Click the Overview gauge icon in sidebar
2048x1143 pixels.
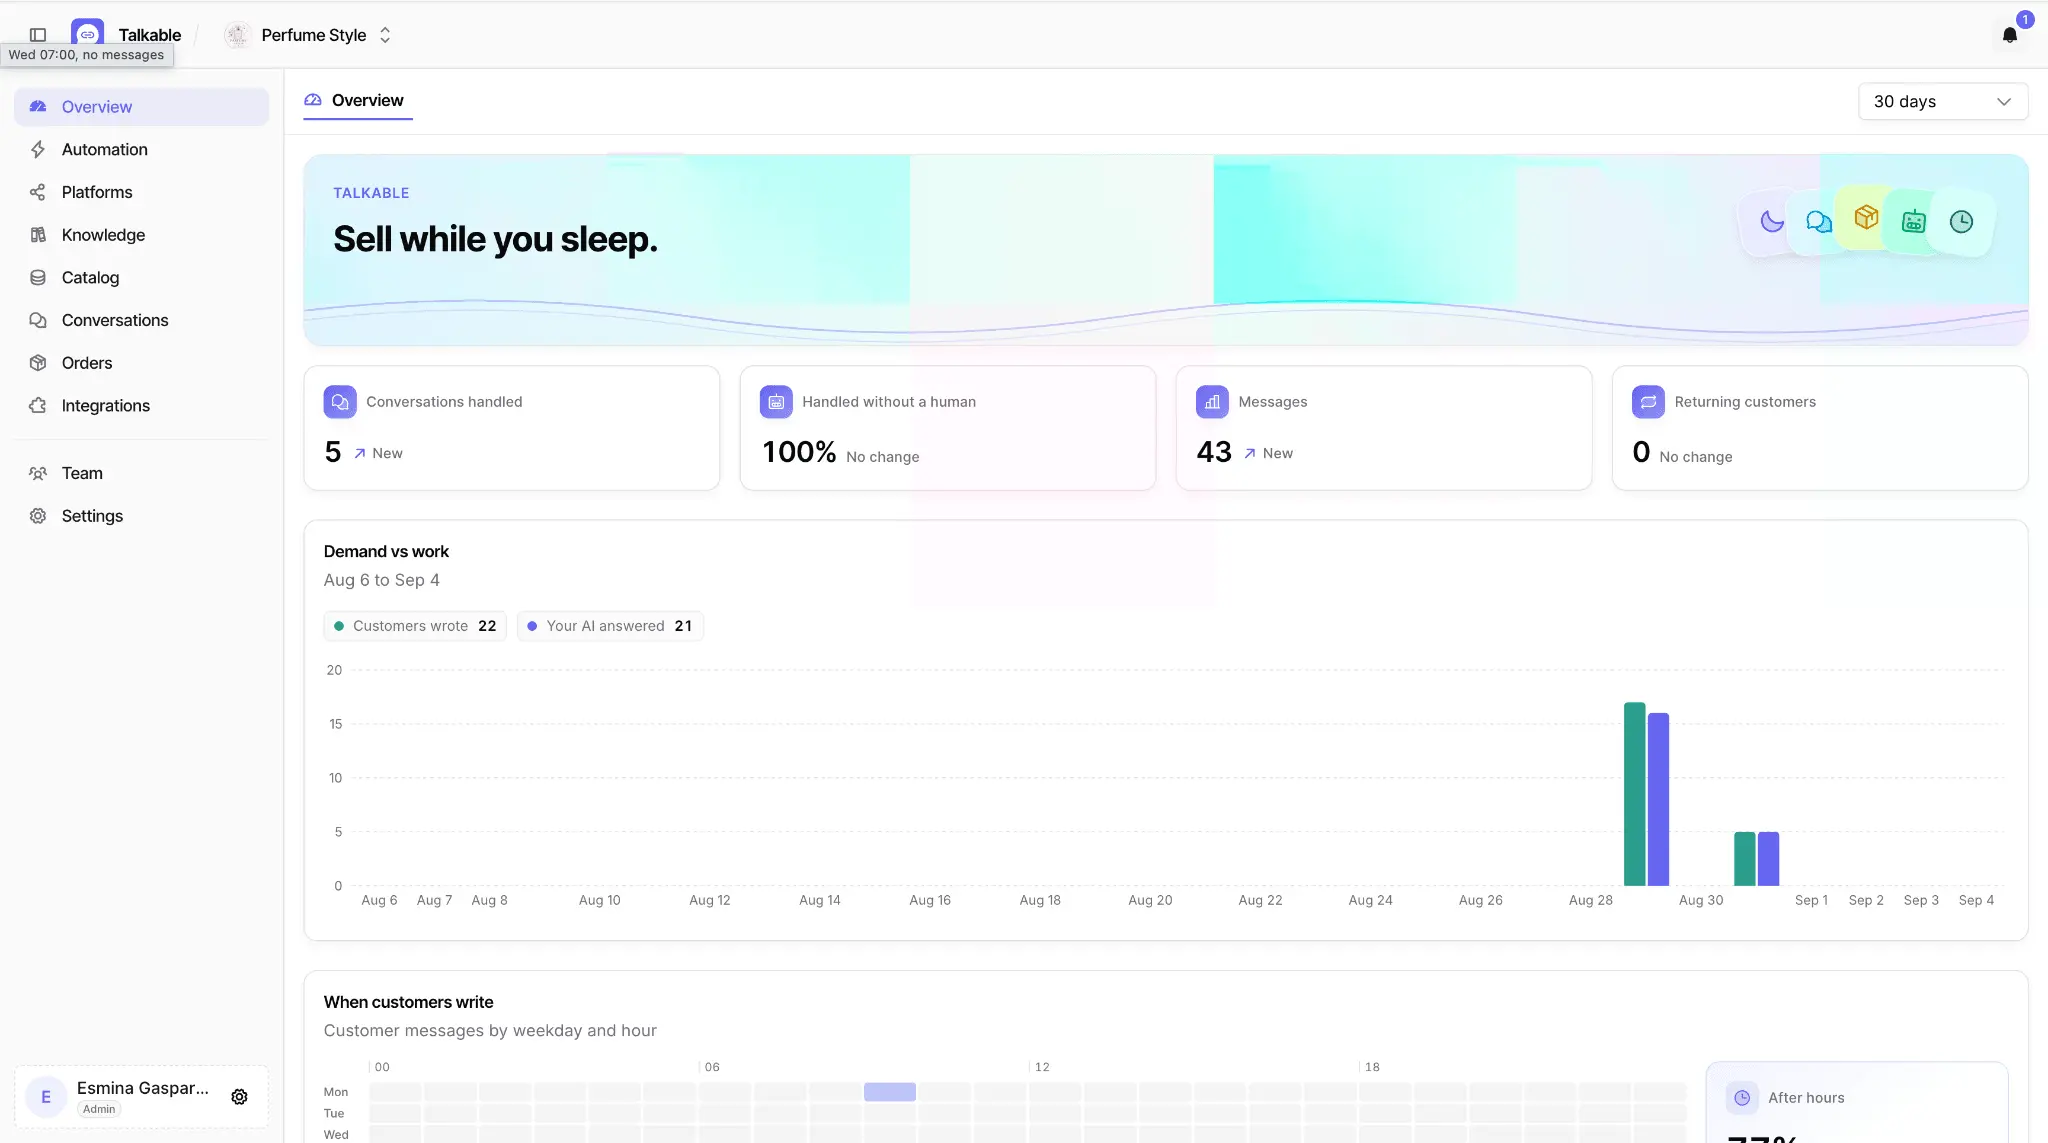[x=38, y=106]
